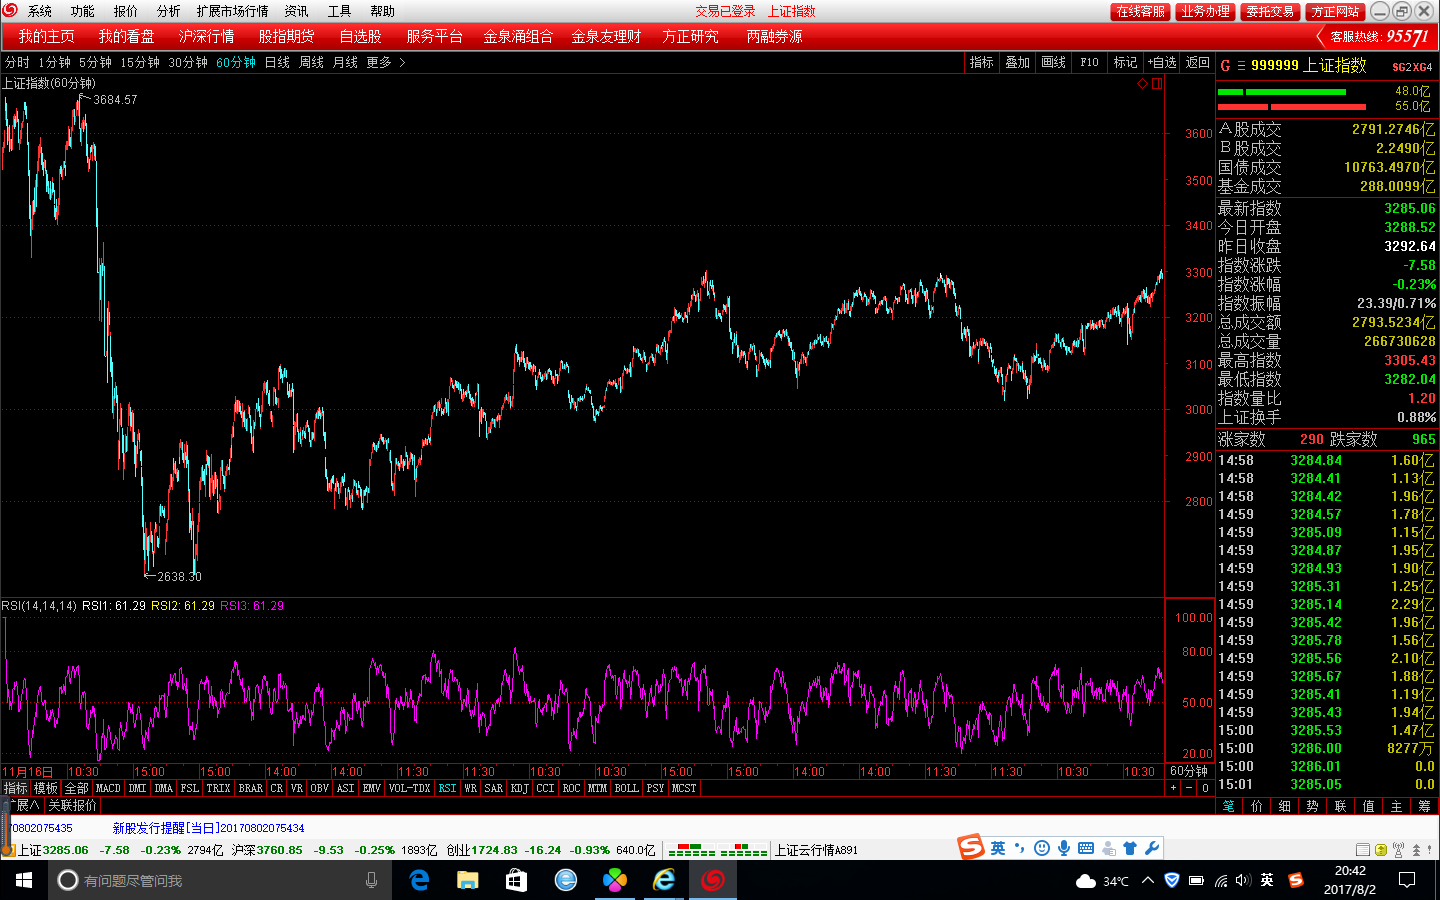Open 两融券源 tab
1440x900 pixels.
(x=774, y=36)
